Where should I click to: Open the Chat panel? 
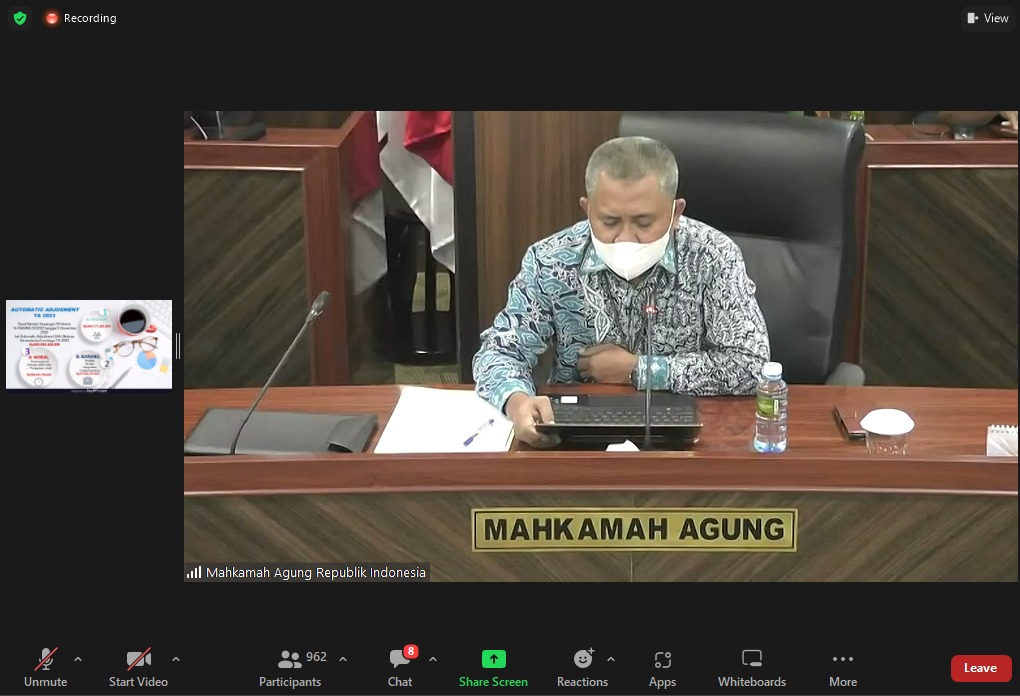pos(400,667)
